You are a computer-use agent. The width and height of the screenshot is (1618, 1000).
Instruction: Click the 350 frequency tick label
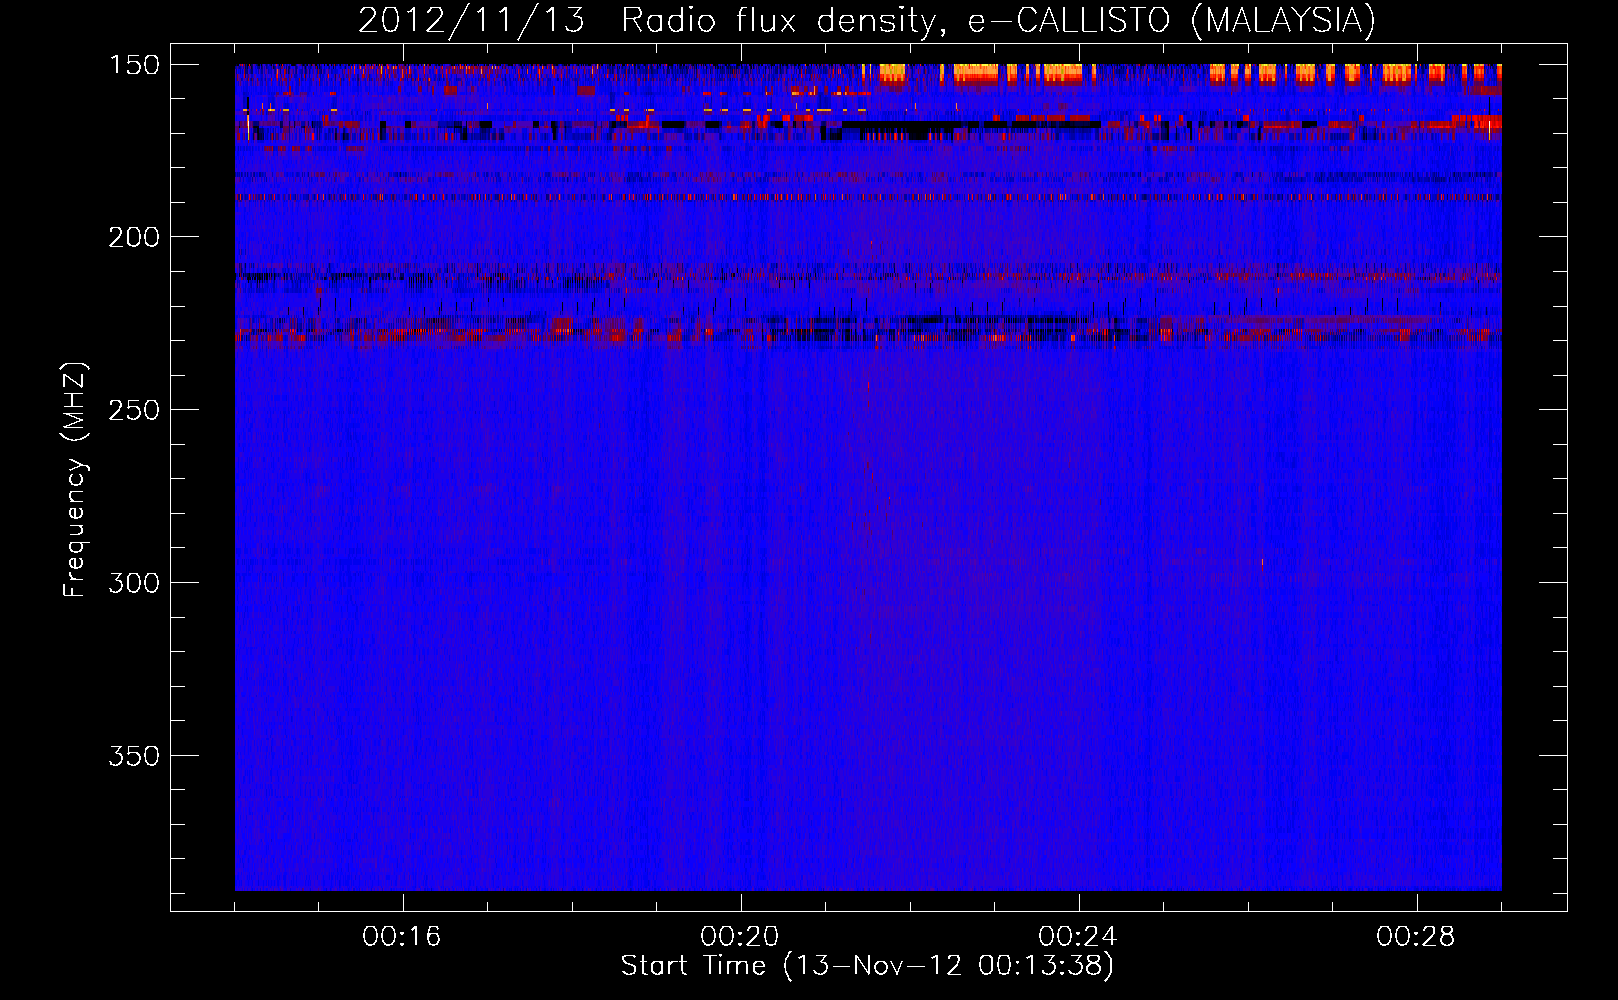[134, 756]
